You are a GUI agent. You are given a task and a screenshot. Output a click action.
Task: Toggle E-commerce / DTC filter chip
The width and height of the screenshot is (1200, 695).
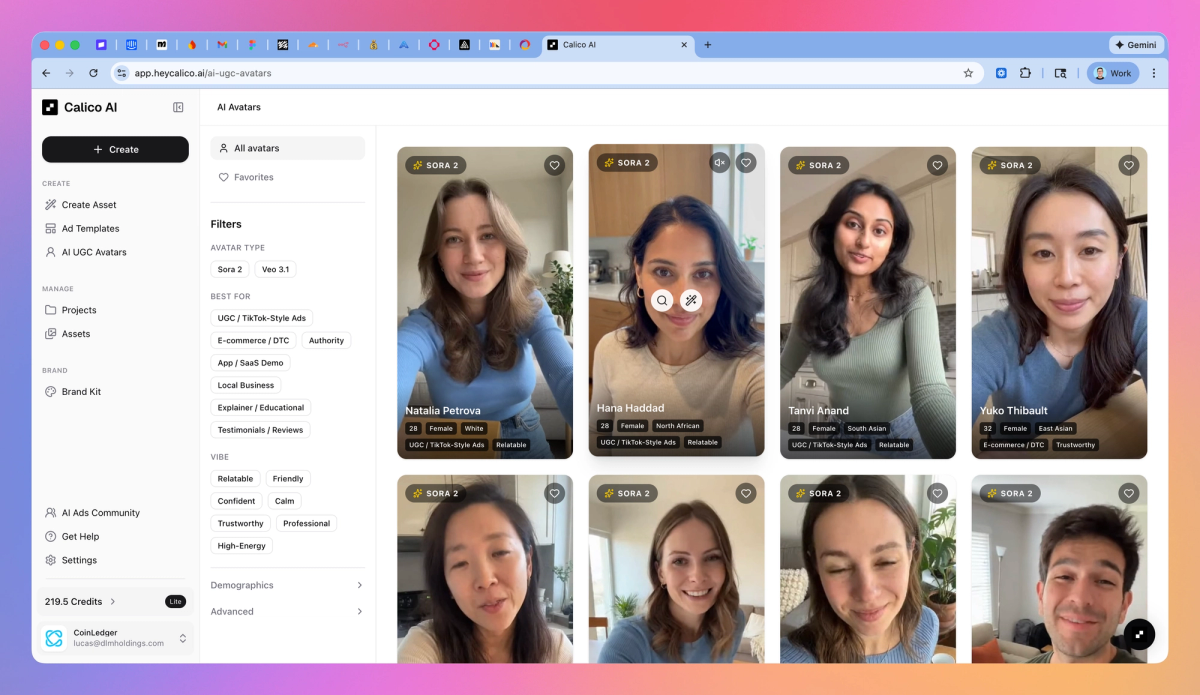pos(254,341)
